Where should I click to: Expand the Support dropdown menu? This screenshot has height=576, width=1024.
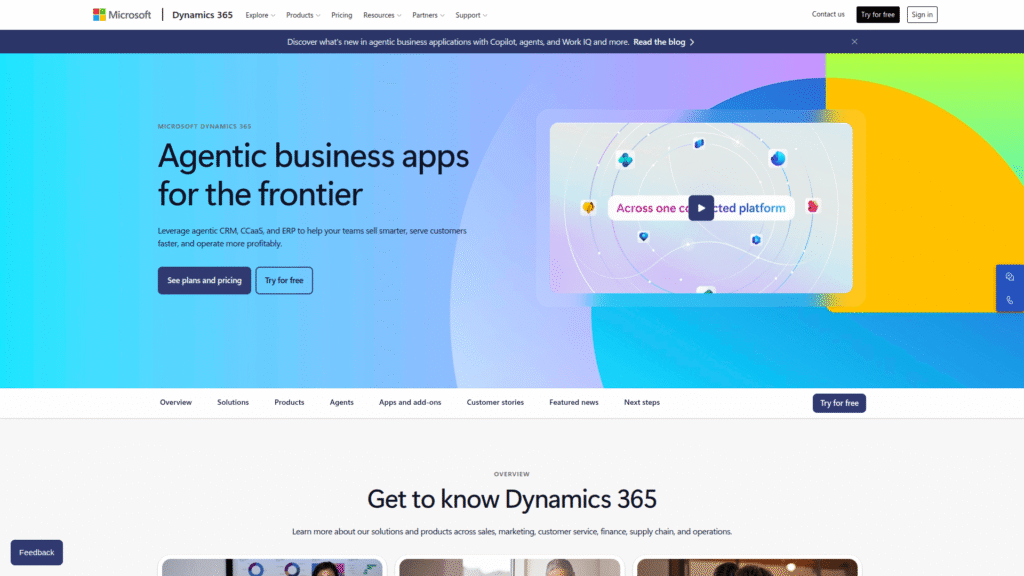tap(471, 15)
